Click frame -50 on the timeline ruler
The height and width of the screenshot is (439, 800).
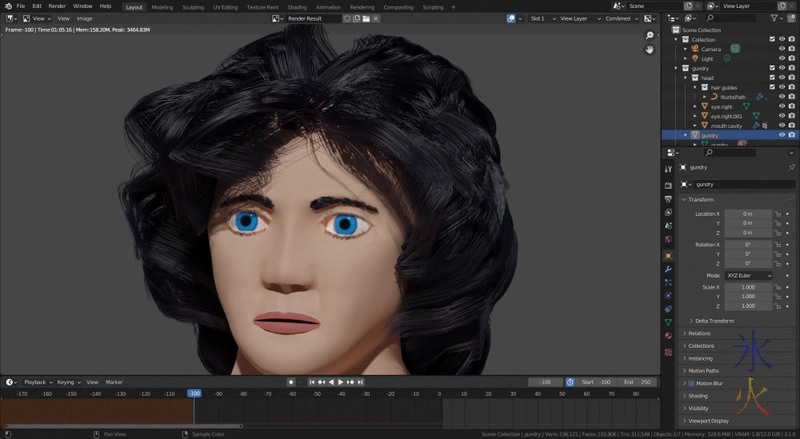[317, 394]
